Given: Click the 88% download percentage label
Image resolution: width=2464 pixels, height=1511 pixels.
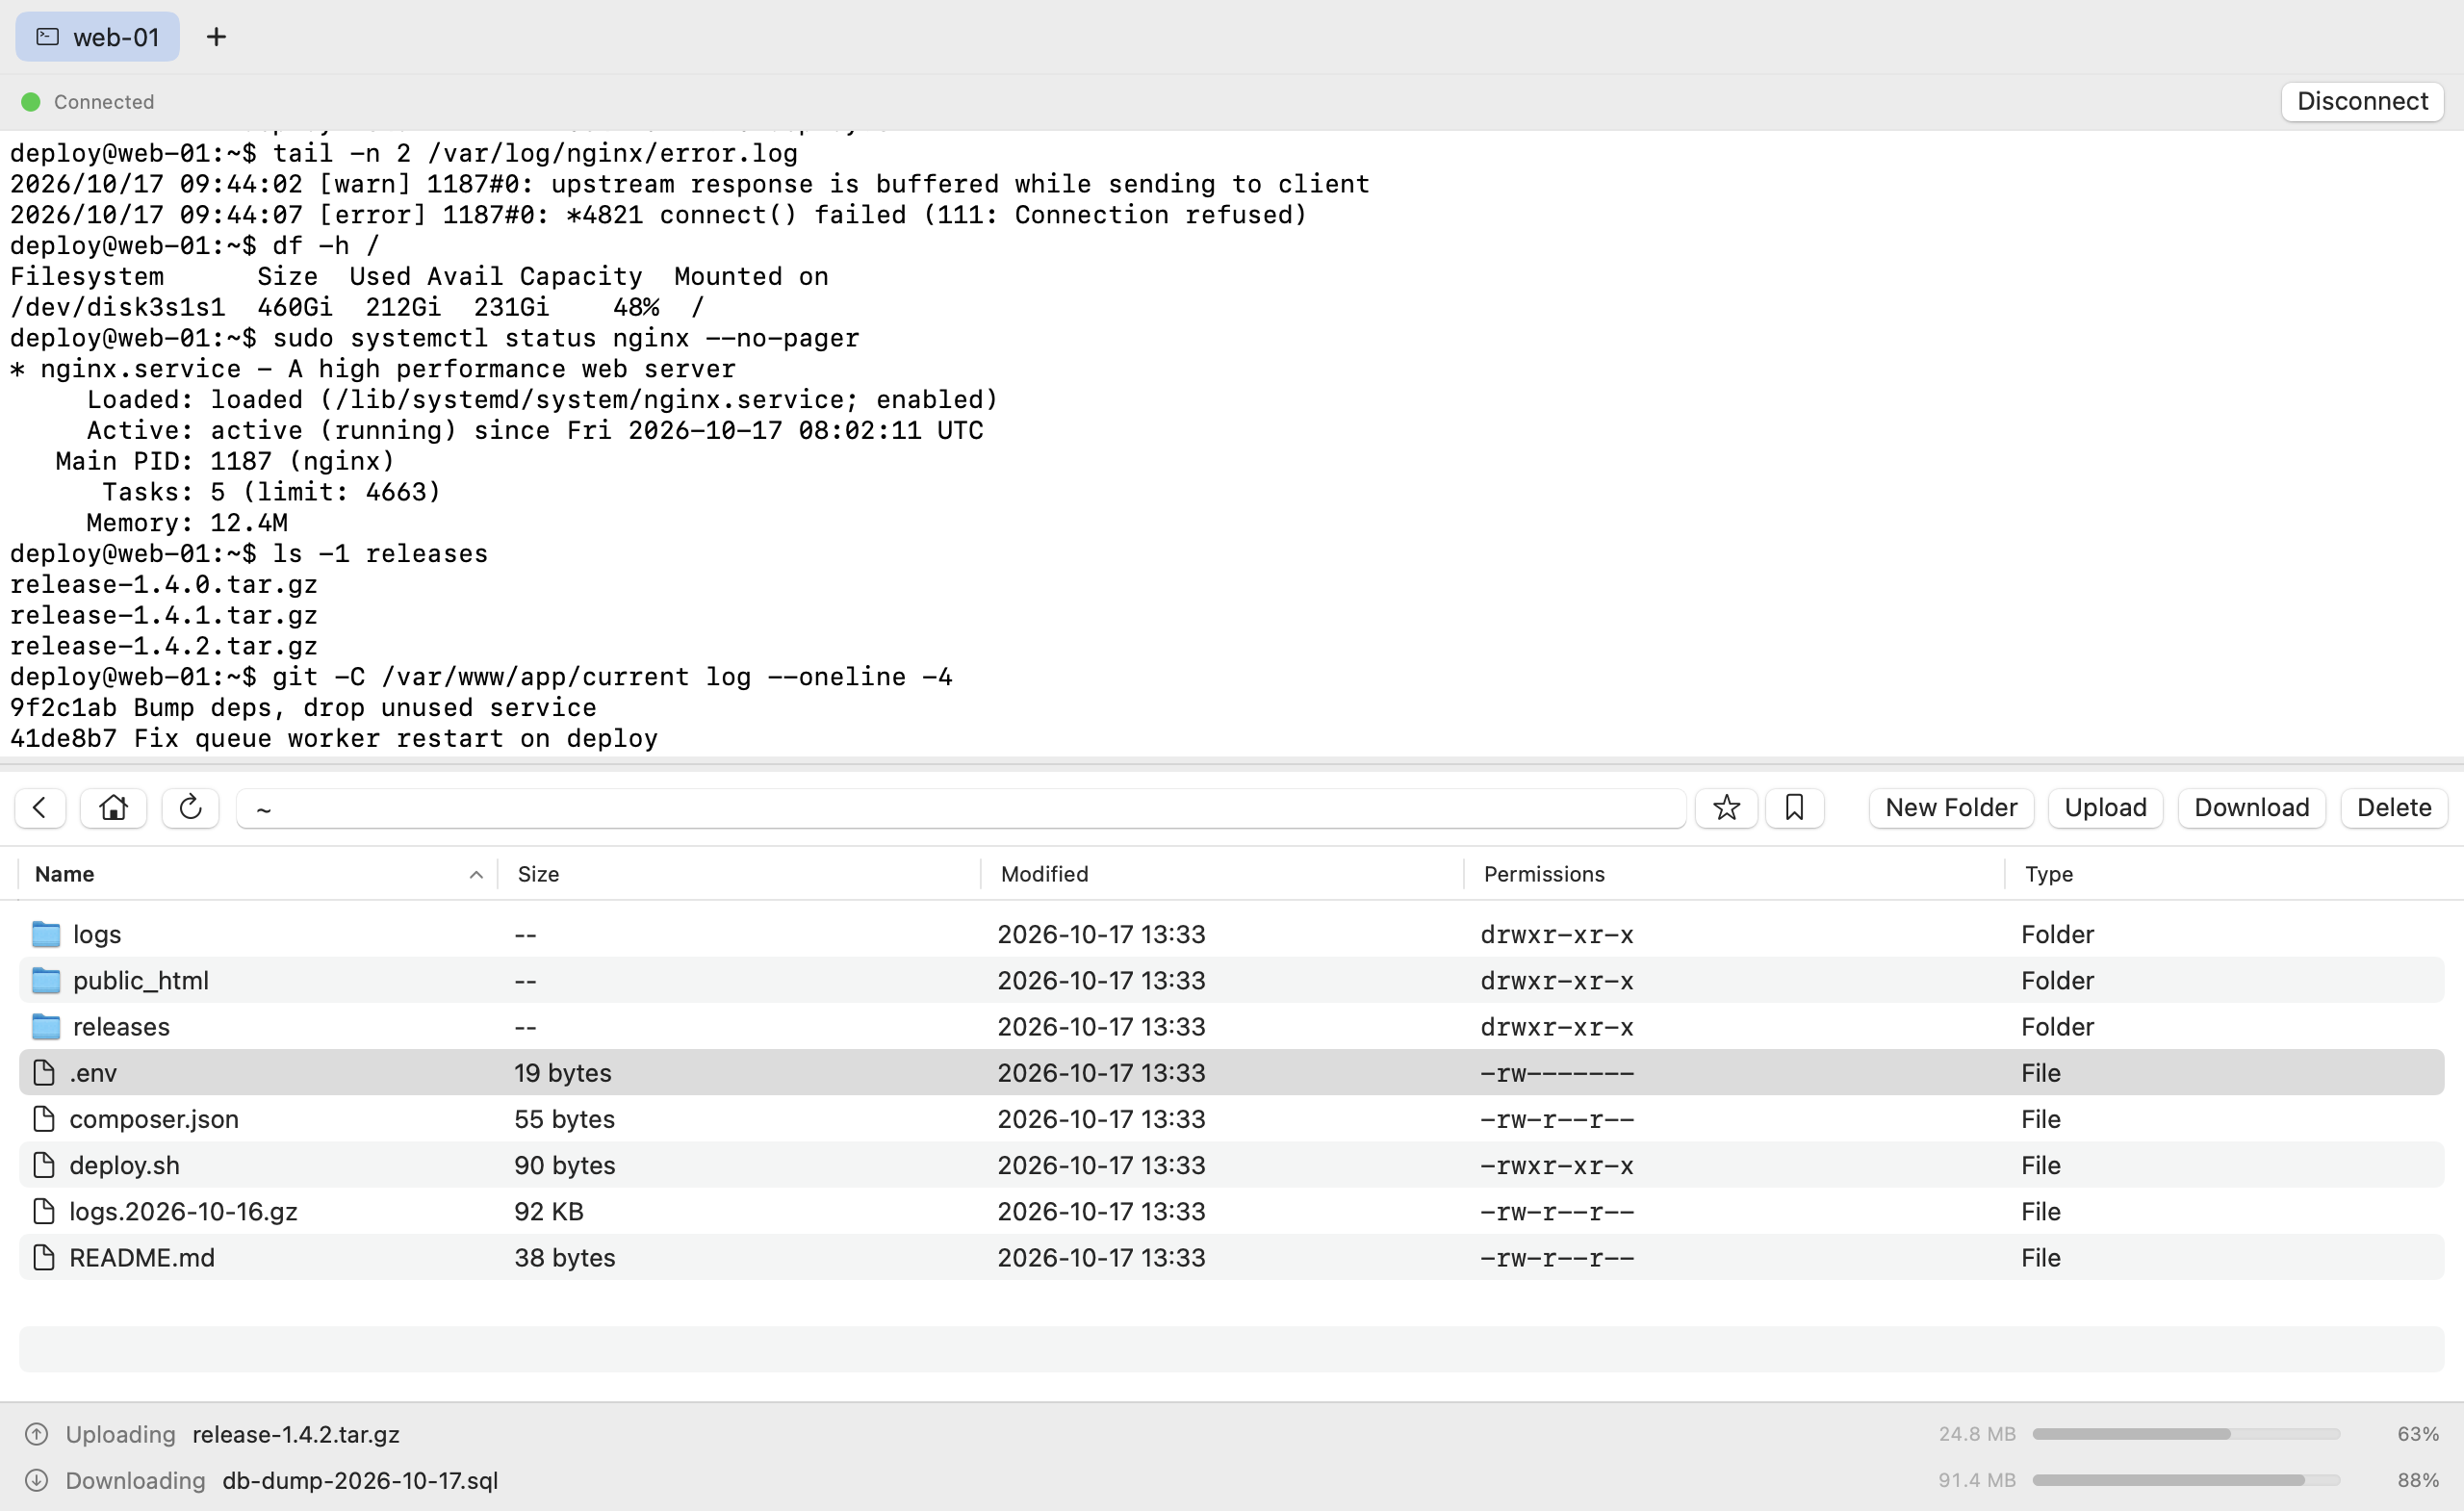Looking at the screenshot, I should coord(2418,1480).
